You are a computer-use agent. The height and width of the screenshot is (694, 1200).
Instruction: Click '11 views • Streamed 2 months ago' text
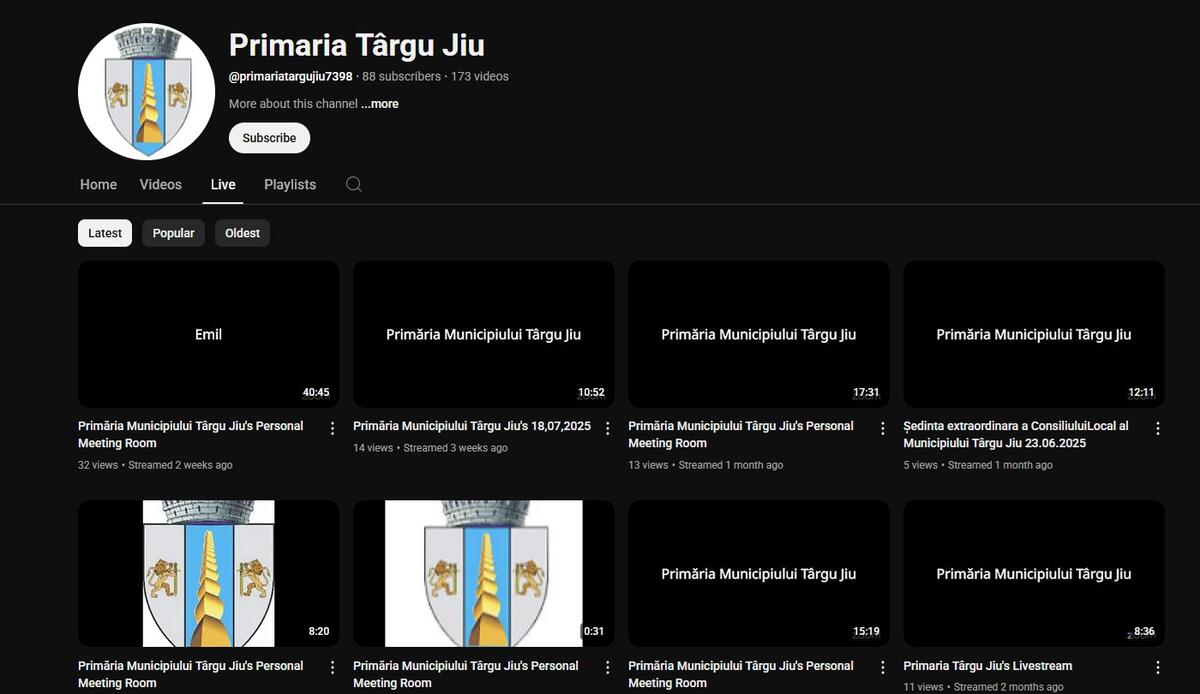pyautogui.click(x=983, y=687)
